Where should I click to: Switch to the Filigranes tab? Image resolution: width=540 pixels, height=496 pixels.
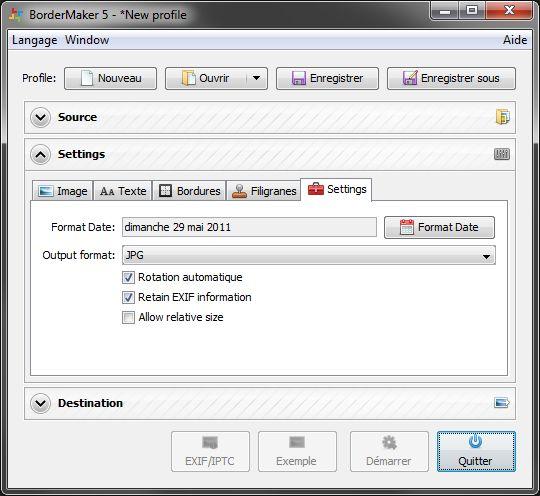click(x=263, y=190)
